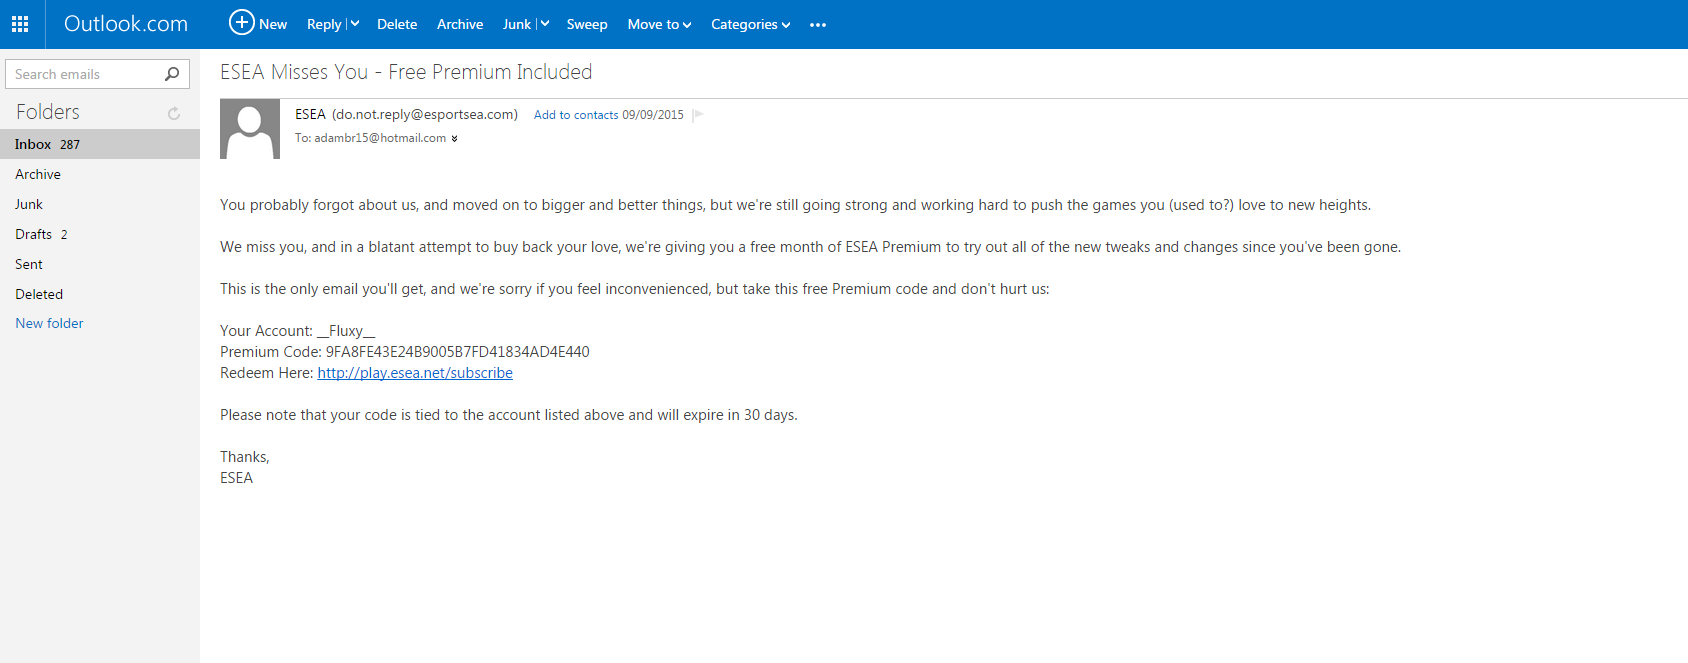Click sender name ESEA

pyautogui.click(x=310, y=114)
